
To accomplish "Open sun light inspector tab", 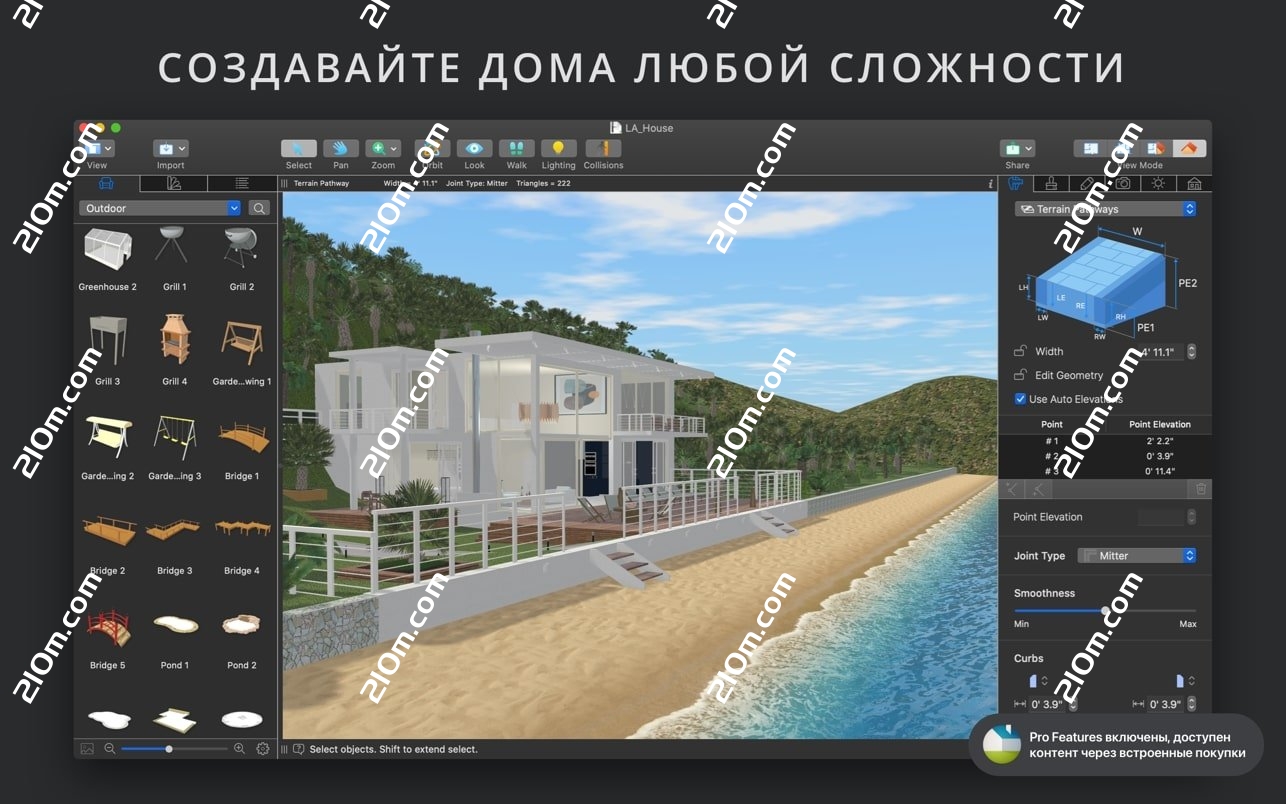I will [1158, 183].
